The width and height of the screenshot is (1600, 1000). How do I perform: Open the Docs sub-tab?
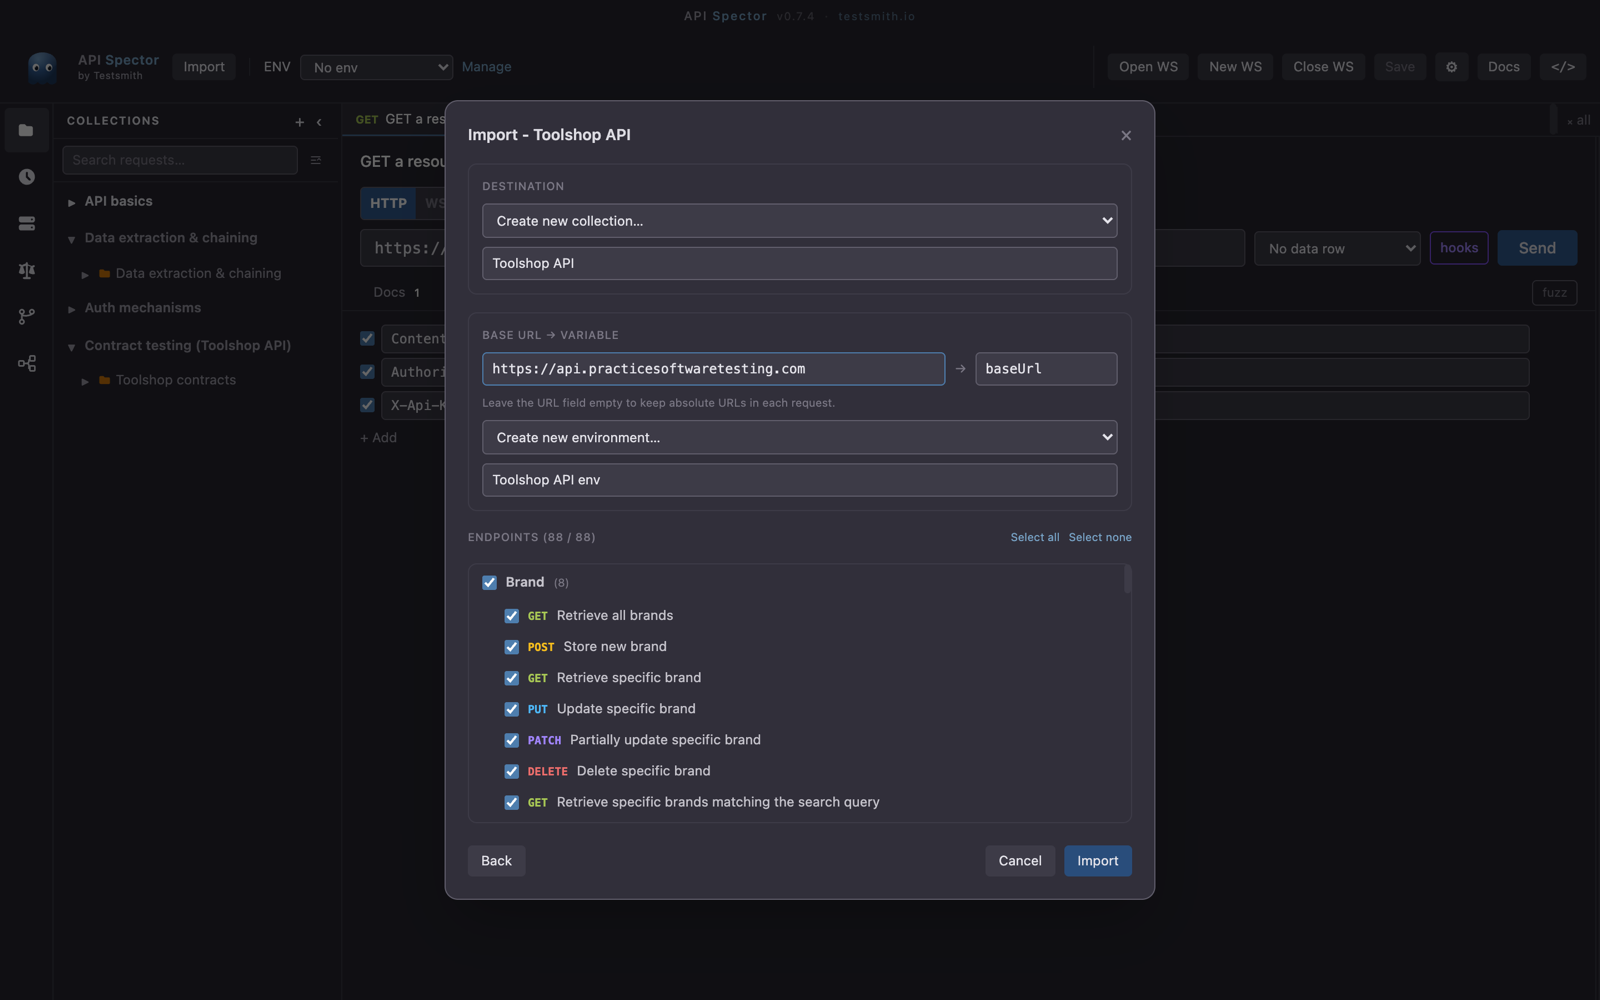(396, 292)
